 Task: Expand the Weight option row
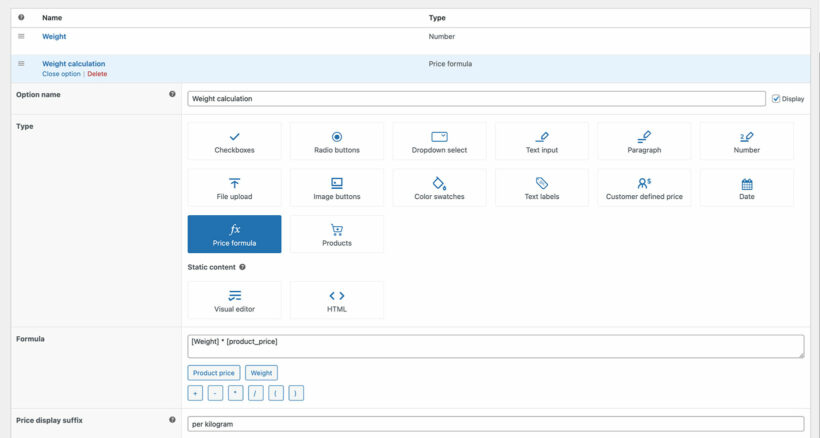(54, 36)
